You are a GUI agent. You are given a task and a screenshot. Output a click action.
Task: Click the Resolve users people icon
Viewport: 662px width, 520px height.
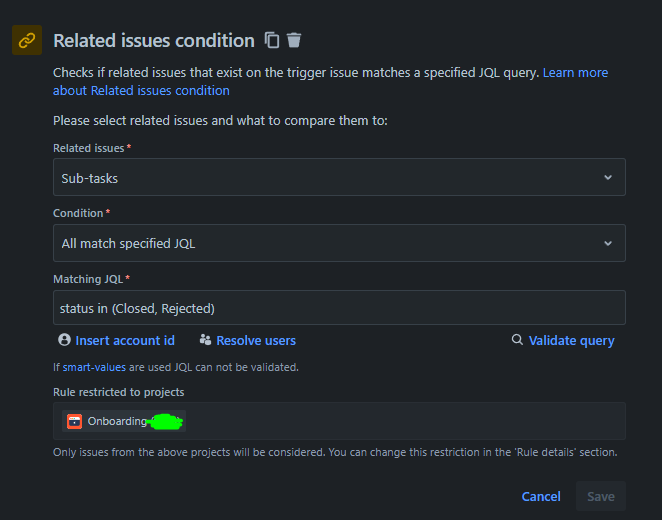tap(206, 340)
